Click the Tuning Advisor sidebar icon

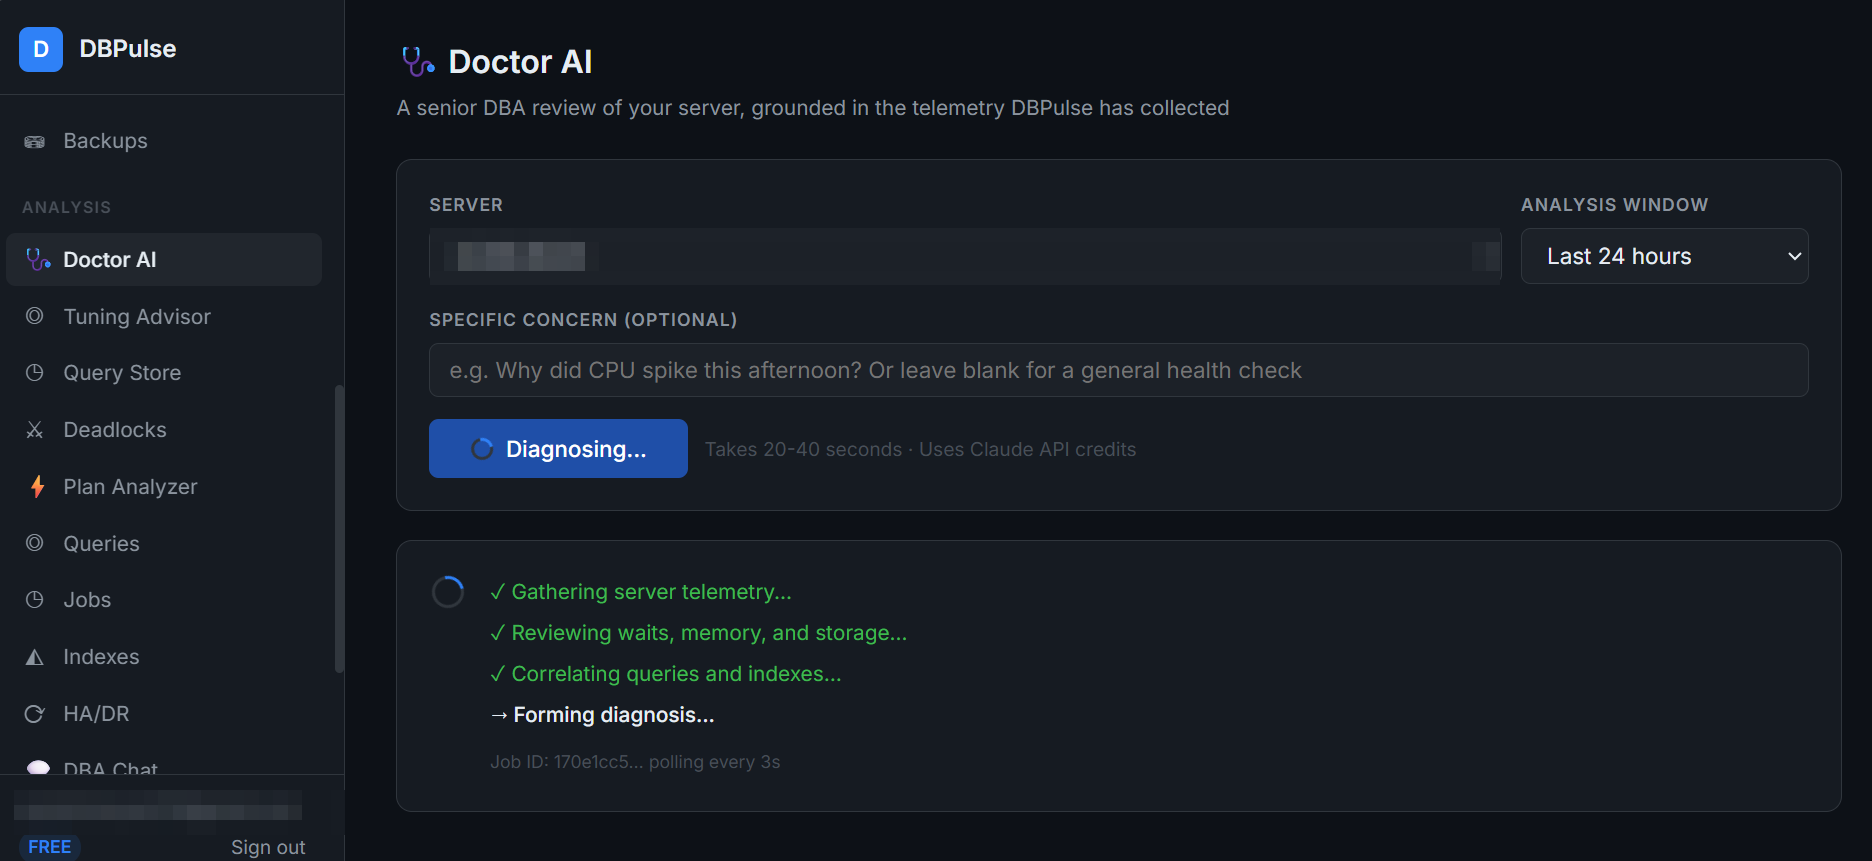35,316
